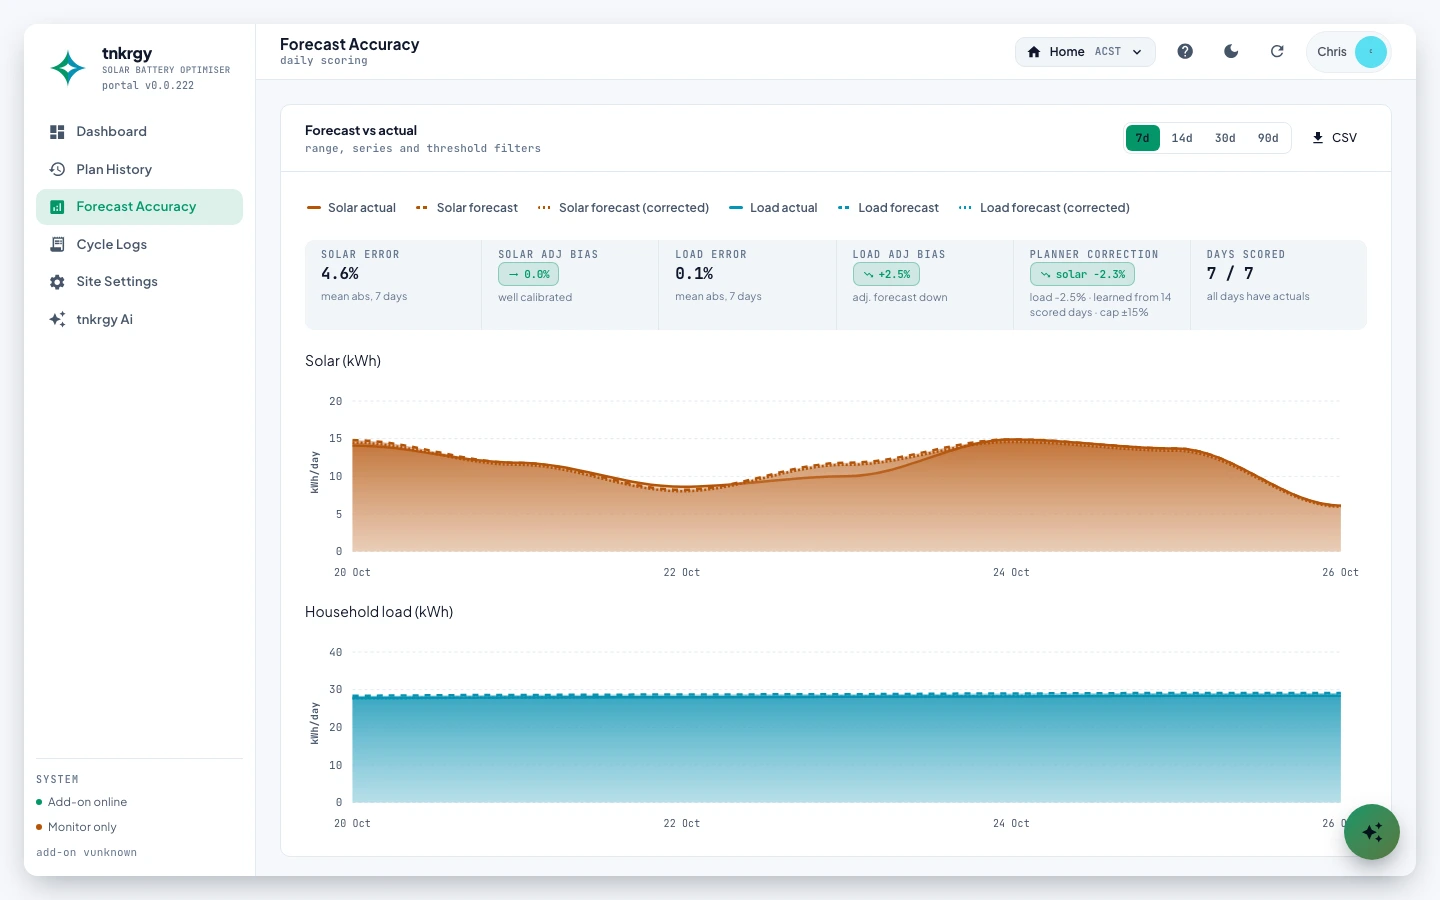
Task: Click the Site Settings gear icon
Action: (x=57, y=282)
